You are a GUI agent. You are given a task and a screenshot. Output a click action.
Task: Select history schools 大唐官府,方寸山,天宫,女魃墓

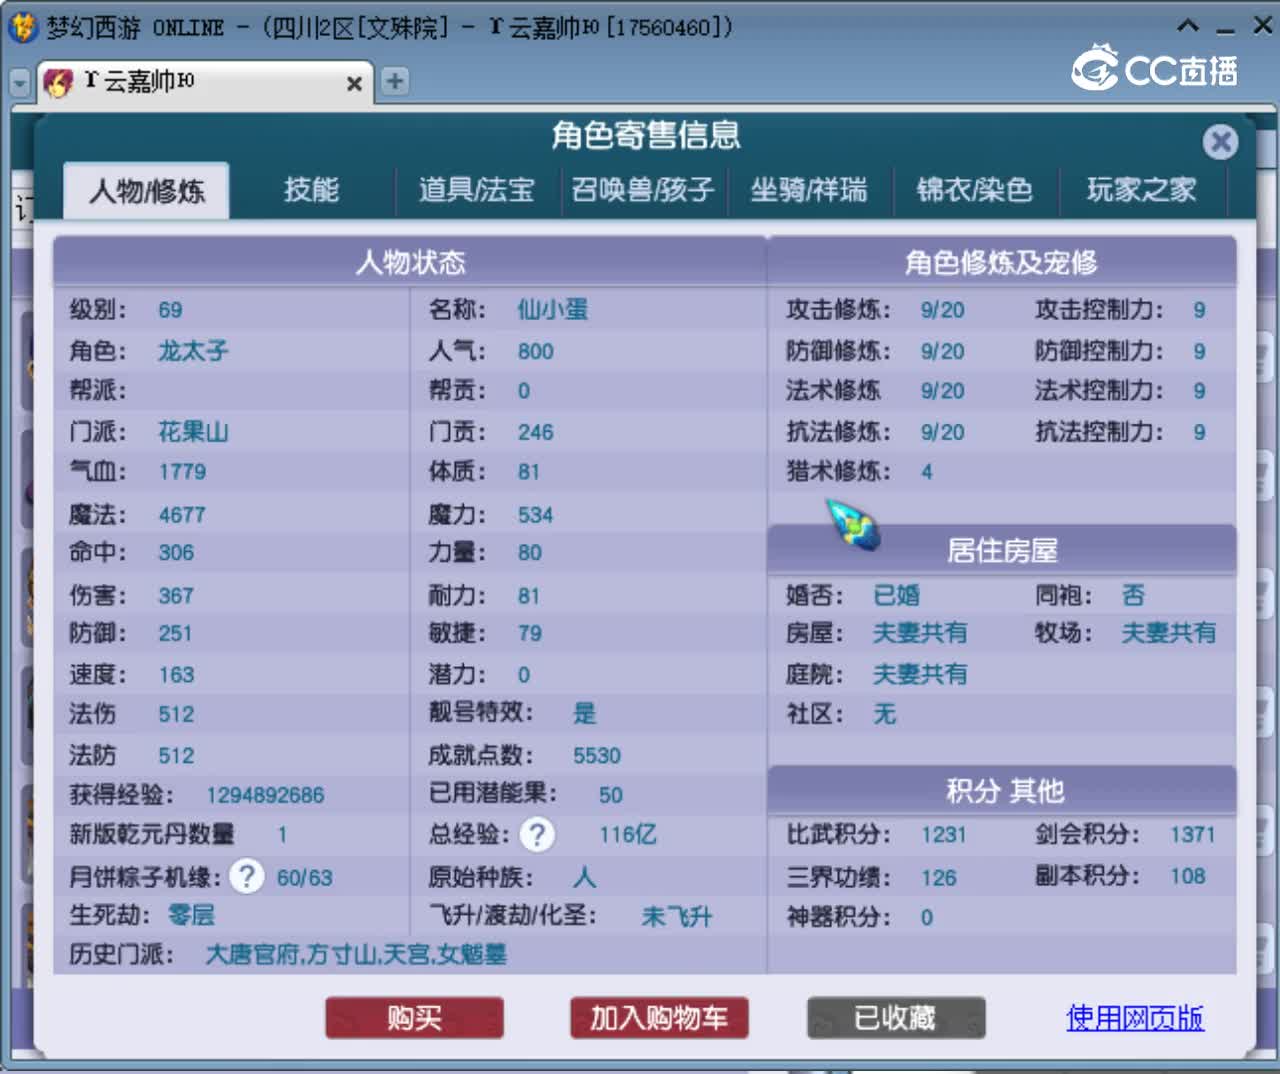point(356,954)
